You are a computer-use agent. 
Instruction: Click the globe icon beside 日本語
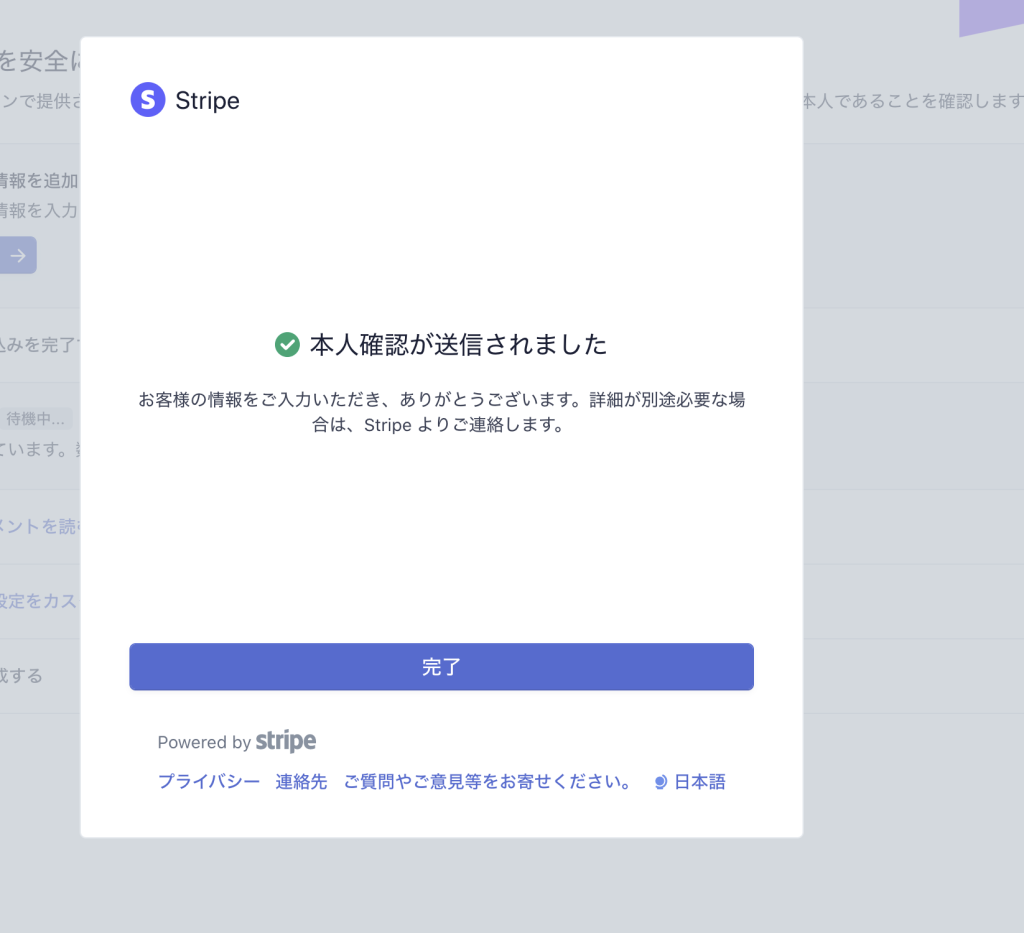[660, 782]
